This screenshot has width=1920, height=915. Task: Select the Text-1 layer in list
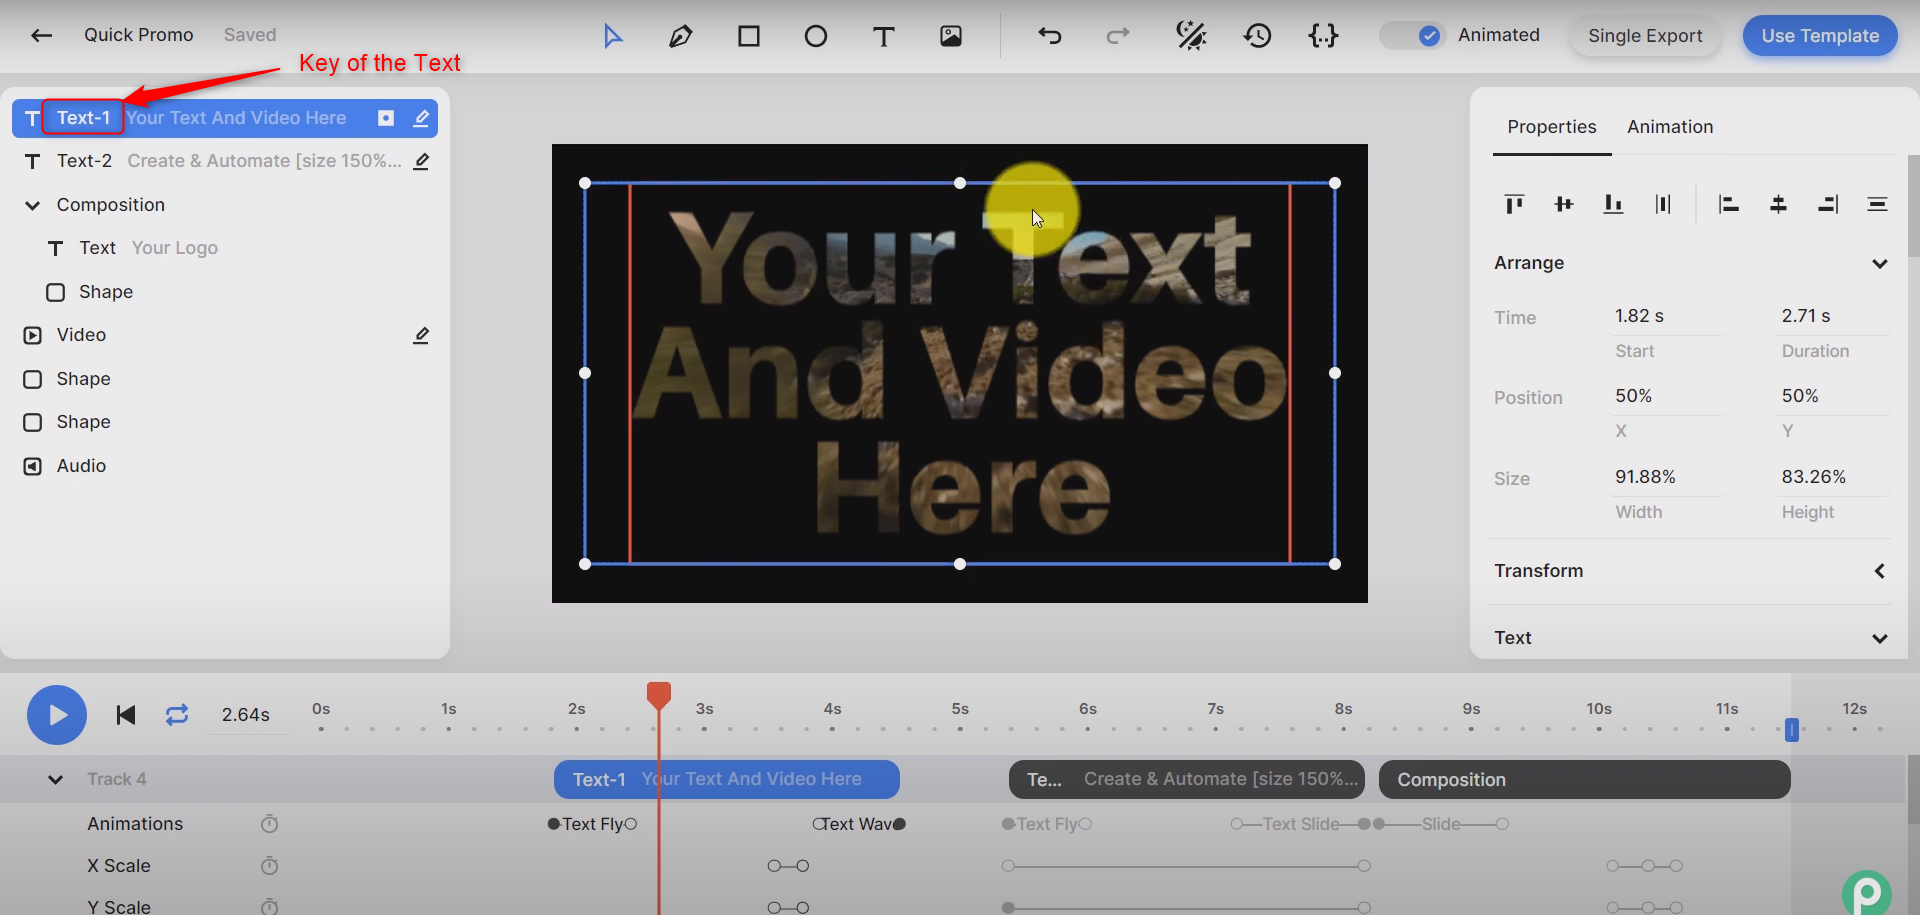[225, 118]
